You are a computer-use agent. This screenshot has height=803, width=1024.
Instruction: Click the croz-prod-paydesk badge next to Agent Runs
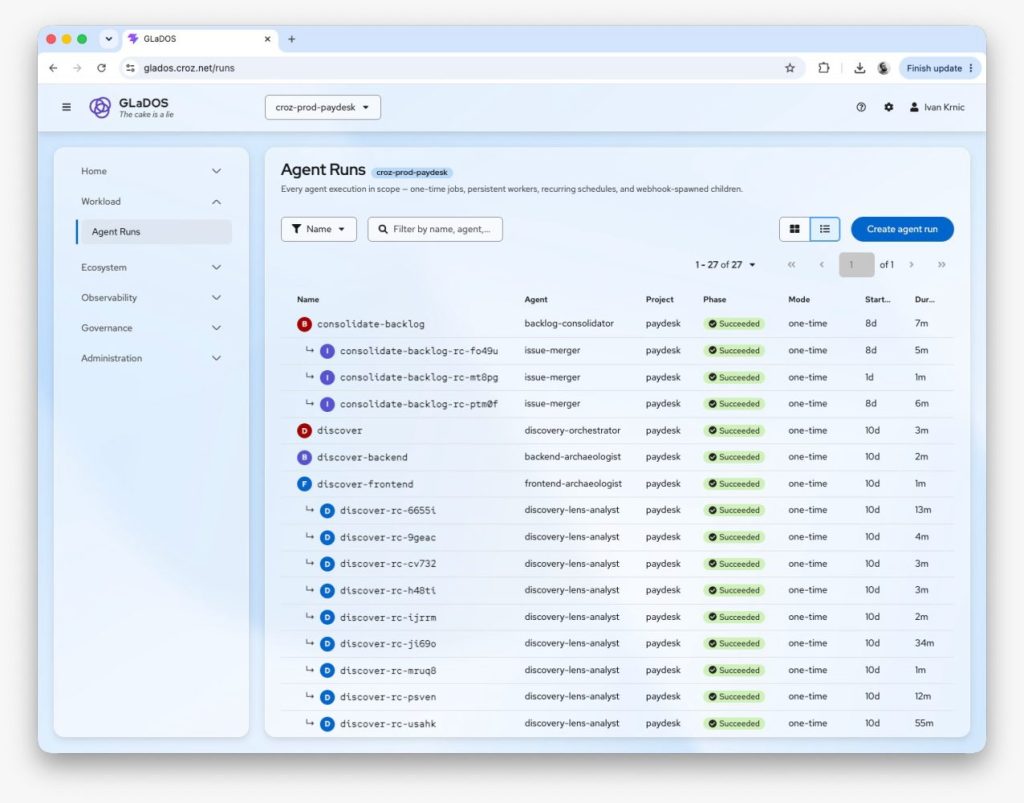[x=411, y=172]
